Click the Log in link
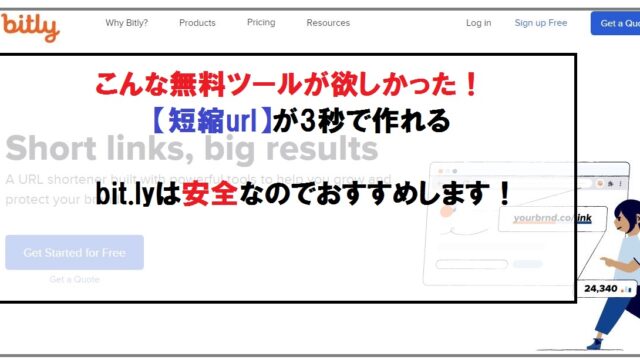The height and width of the screenshot is (360, 640). coord(478,23)
